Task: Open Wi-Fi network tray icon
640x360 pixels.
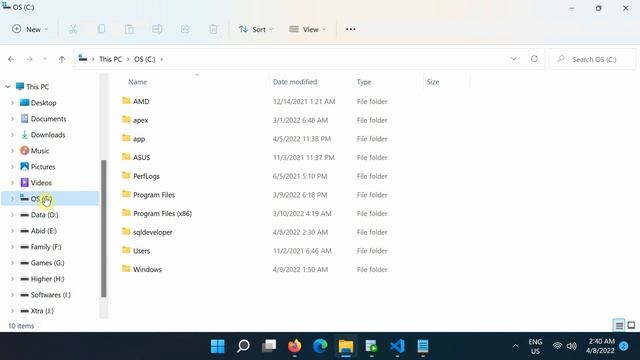Action: click(x=557, y=346)
